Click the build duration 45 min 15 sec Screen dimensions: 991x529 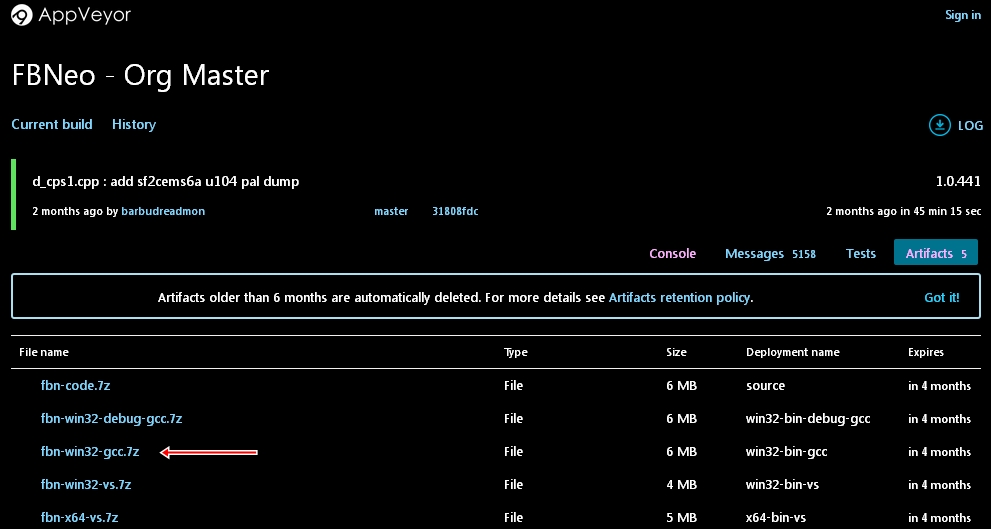(x=947, y=211)
